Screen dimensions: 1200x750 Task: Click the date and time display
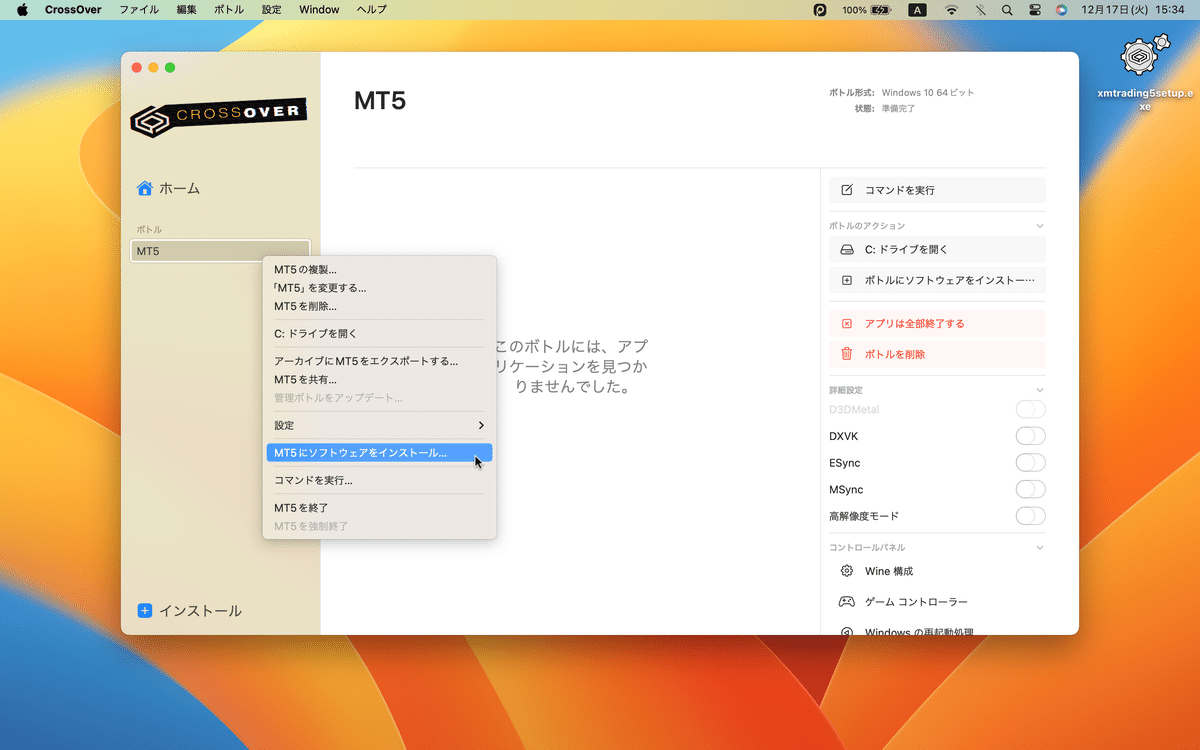point(1133,10)
